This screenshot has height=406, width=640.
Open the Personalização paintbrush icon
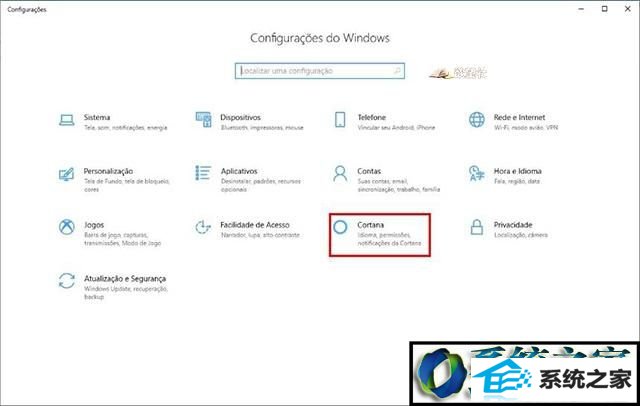click(67, 175)
